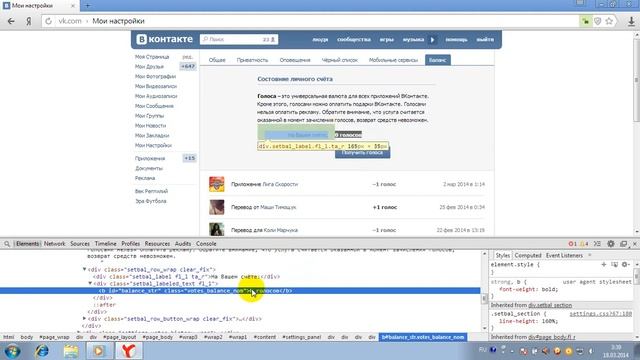The height and width of the screenshot is (360, 640).
Task: Show the DevTools warning count indicator
Action: pos(584,244)
